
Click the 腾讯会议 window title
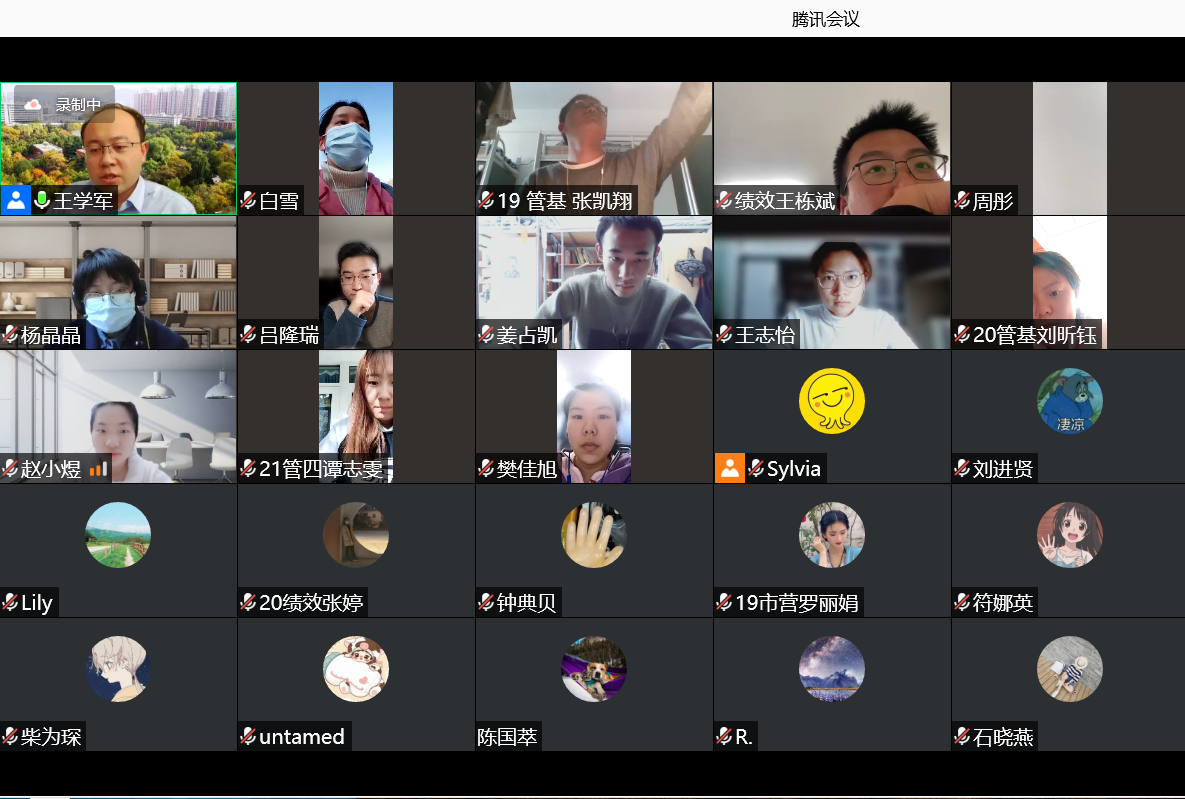(x=825, y=19)
